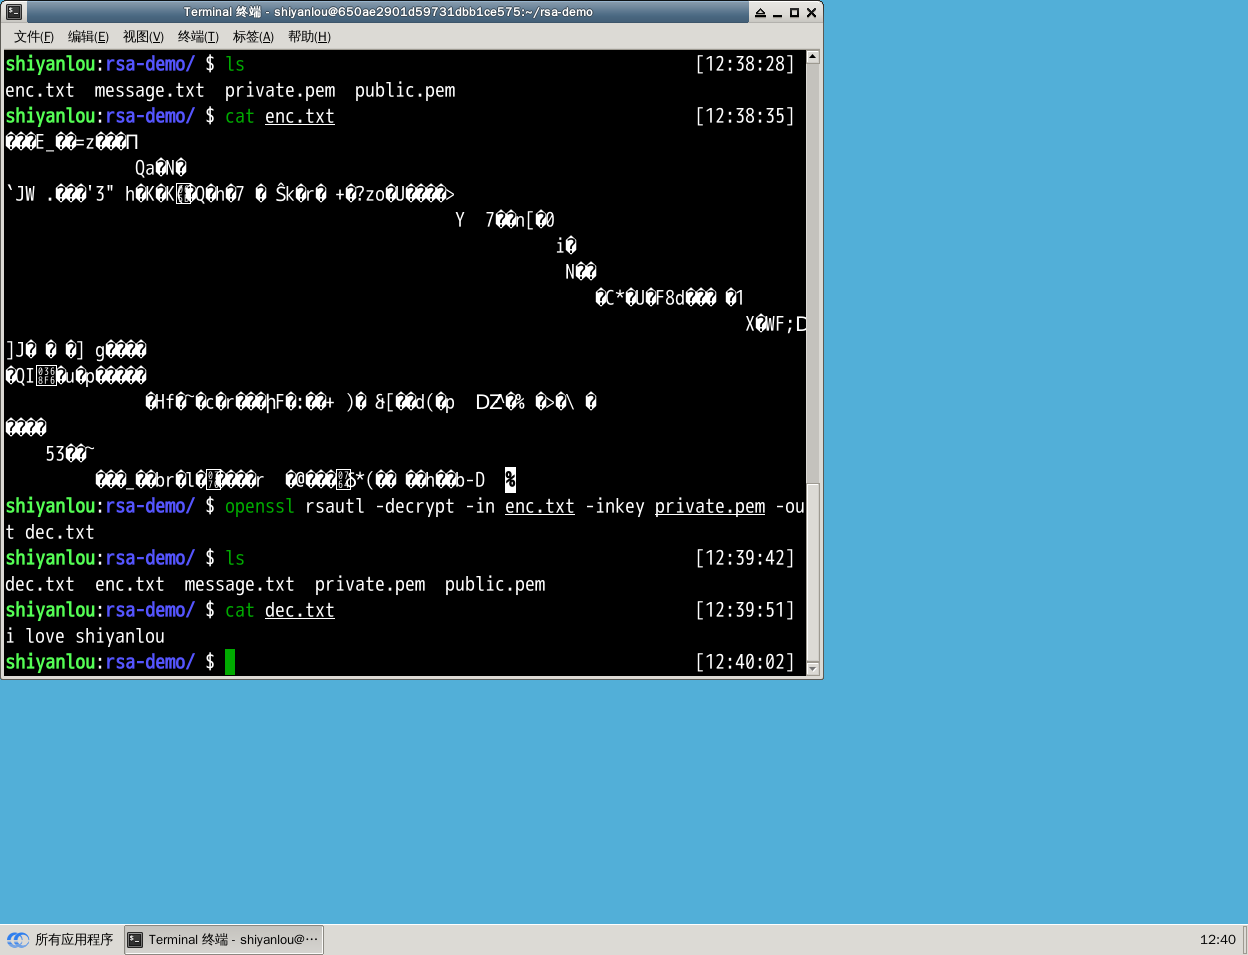Click public.pem in the second ls output
The width and height of the screenshot is (1248, 955).
[495, 584]
